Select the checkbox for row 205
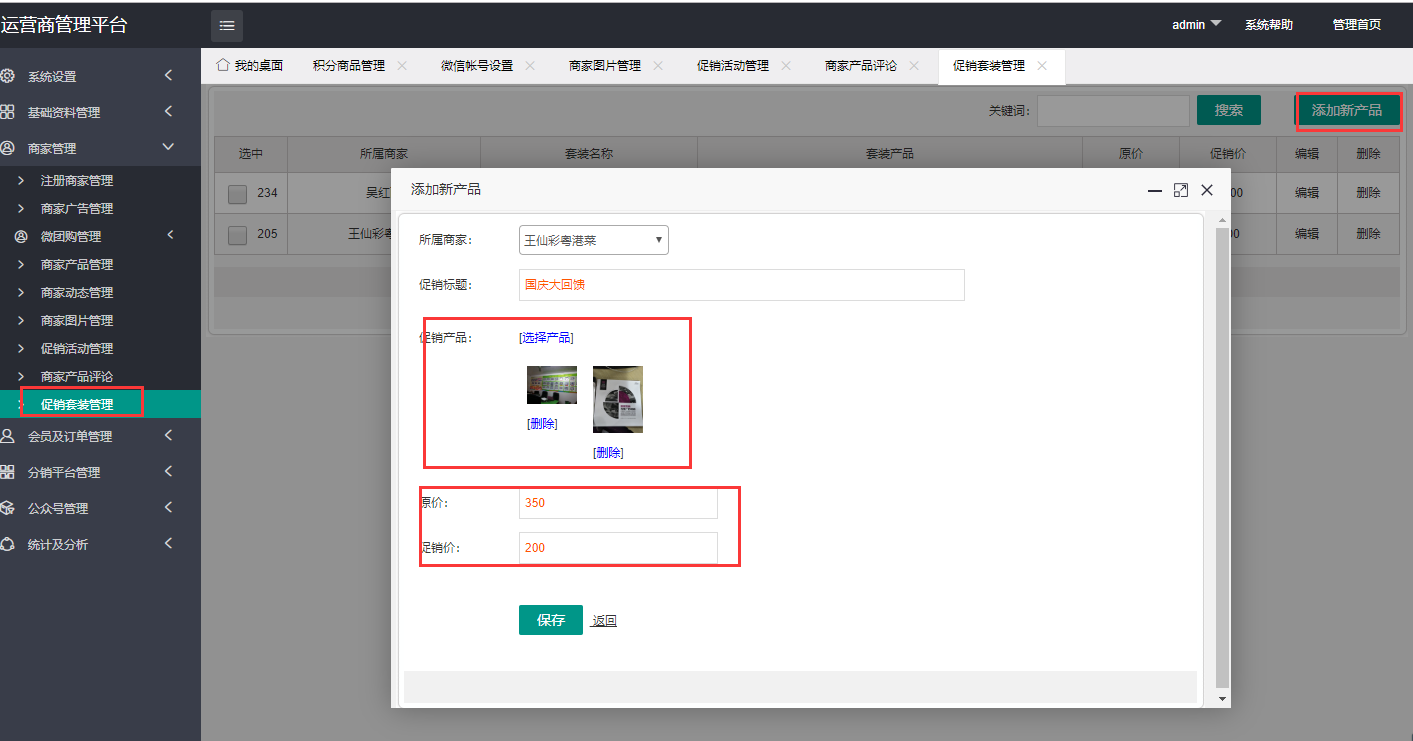The width and height of the screenshot is (1413, 741). click(x=237, y=235)
